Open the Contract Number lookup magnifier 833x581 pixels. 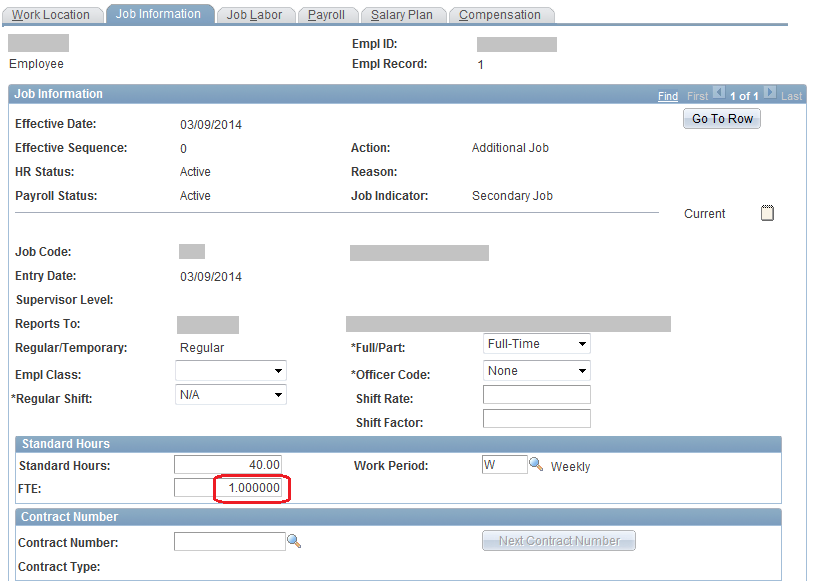click(294, 541)
